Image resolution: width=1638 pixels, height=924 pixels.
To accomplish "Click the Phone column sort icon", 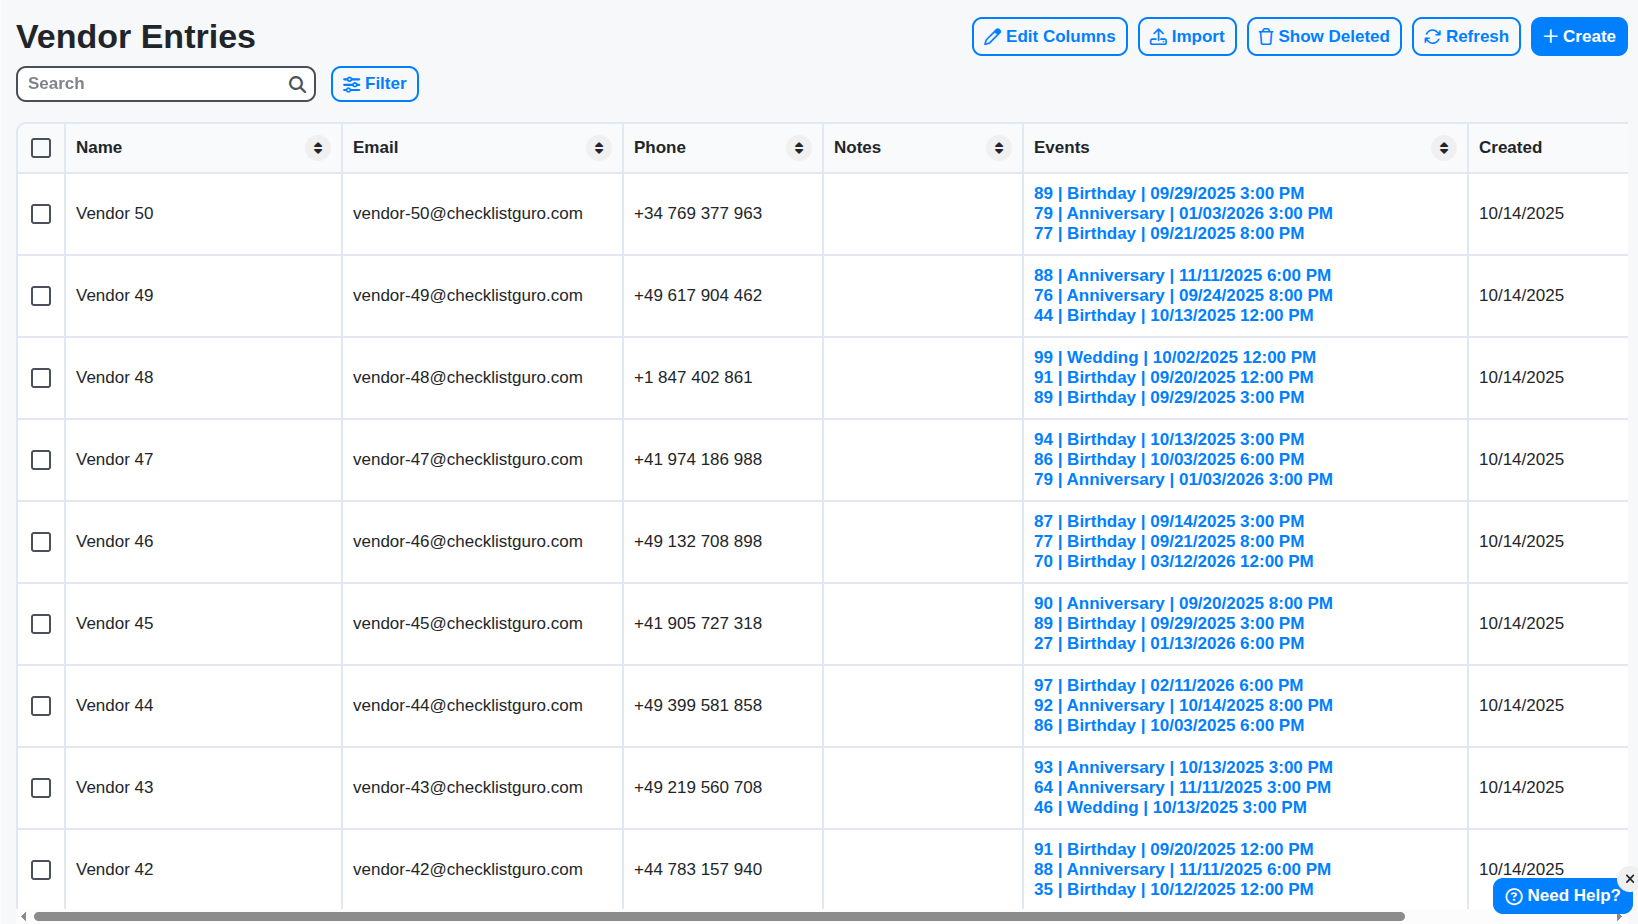I will (798, 147).
